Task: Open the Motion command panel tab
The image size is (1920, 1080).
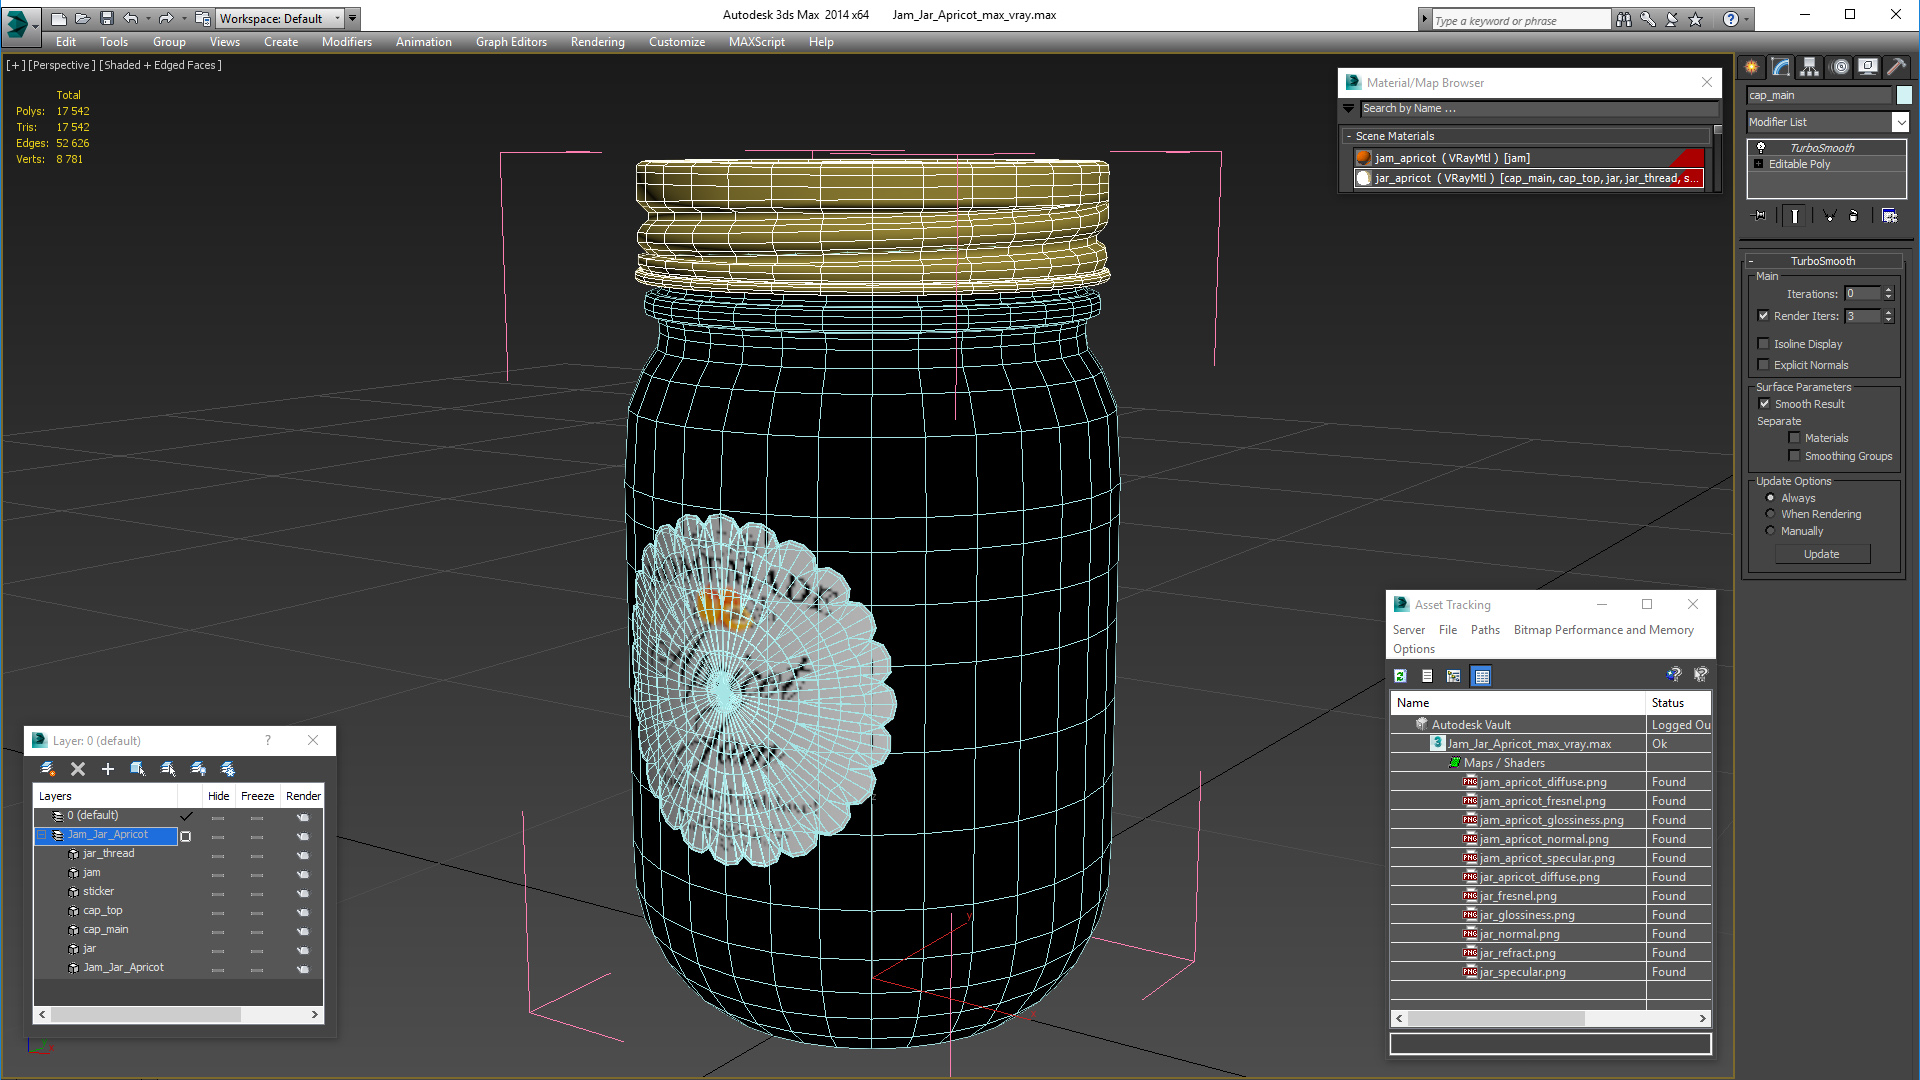Action: (1840, 67)
